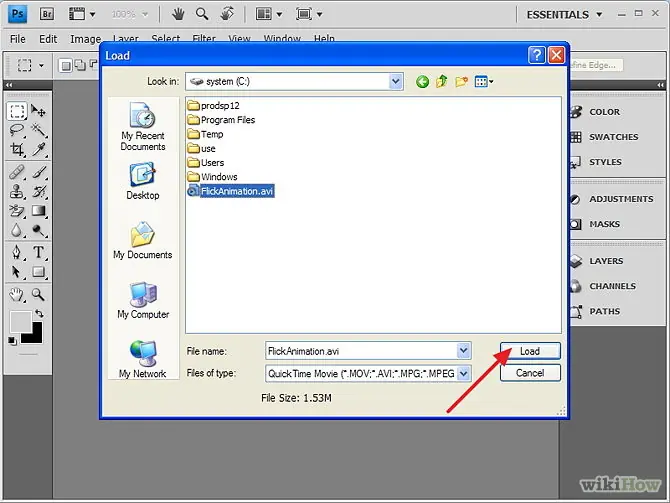Screen dimensions: 670x503
Task: Open the File menu
Action: (x=18, y=39)
